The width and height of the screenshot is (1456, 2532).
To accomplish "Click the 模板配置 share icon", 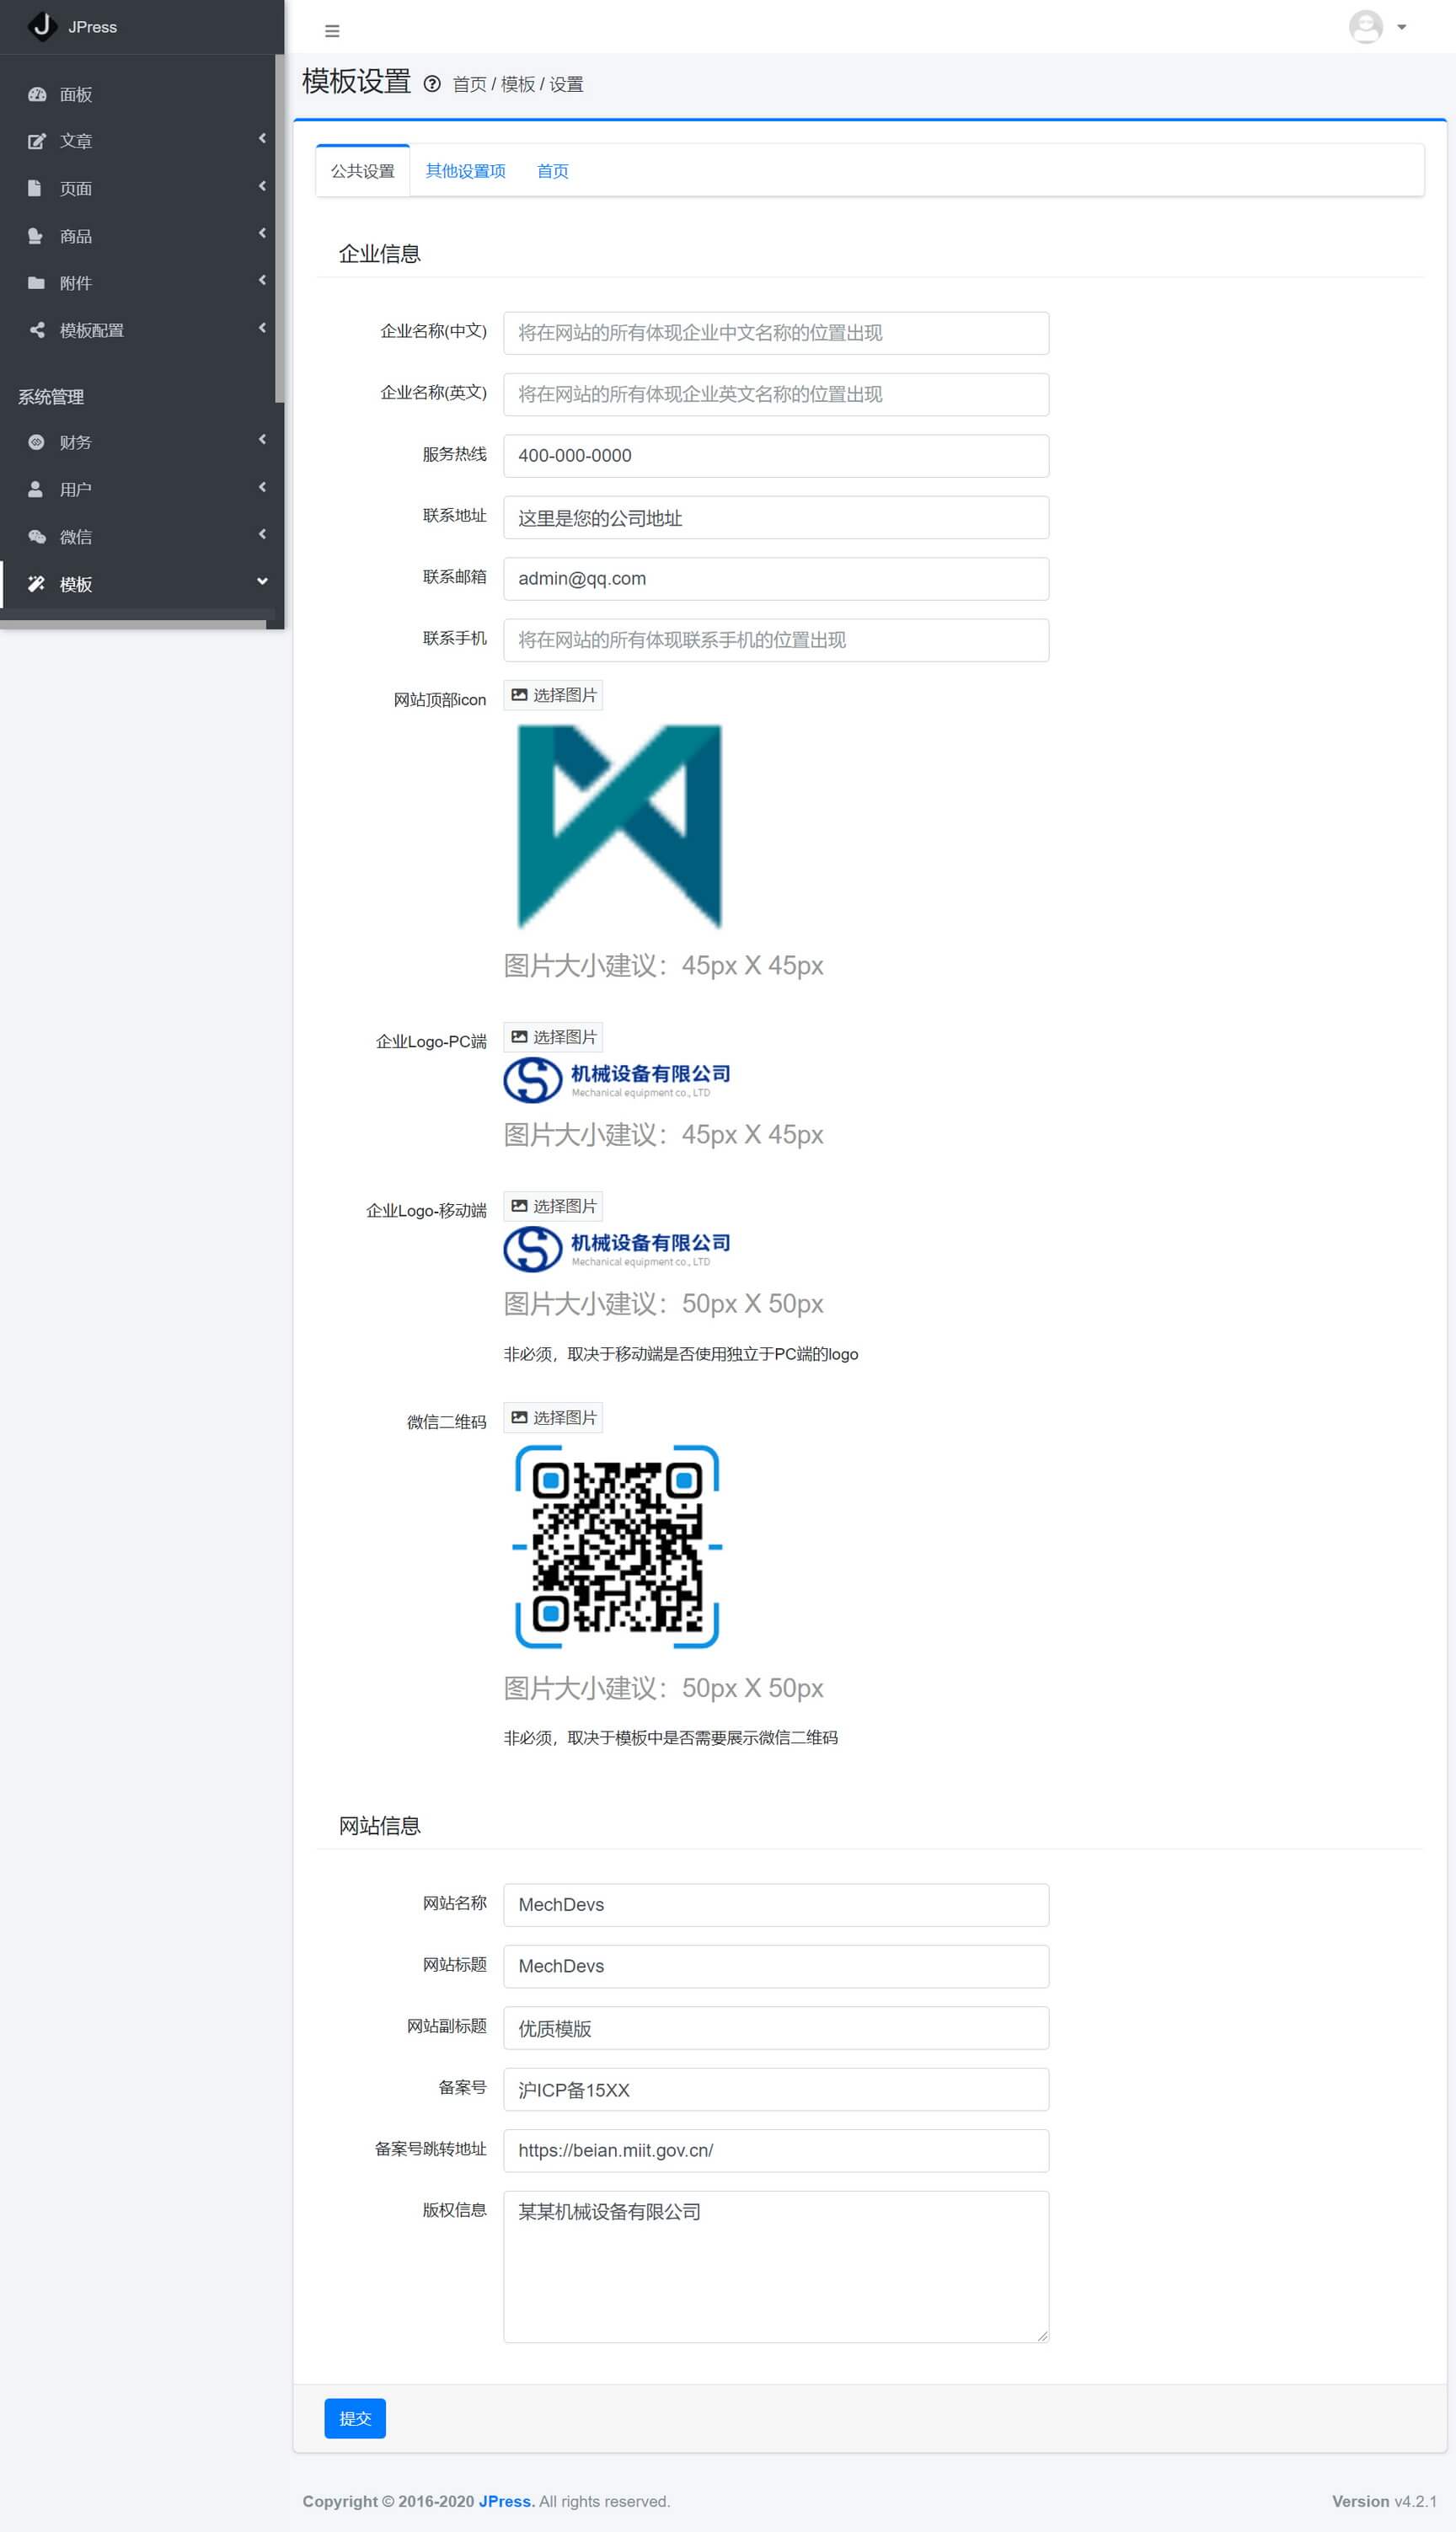I will coord(37,330).
